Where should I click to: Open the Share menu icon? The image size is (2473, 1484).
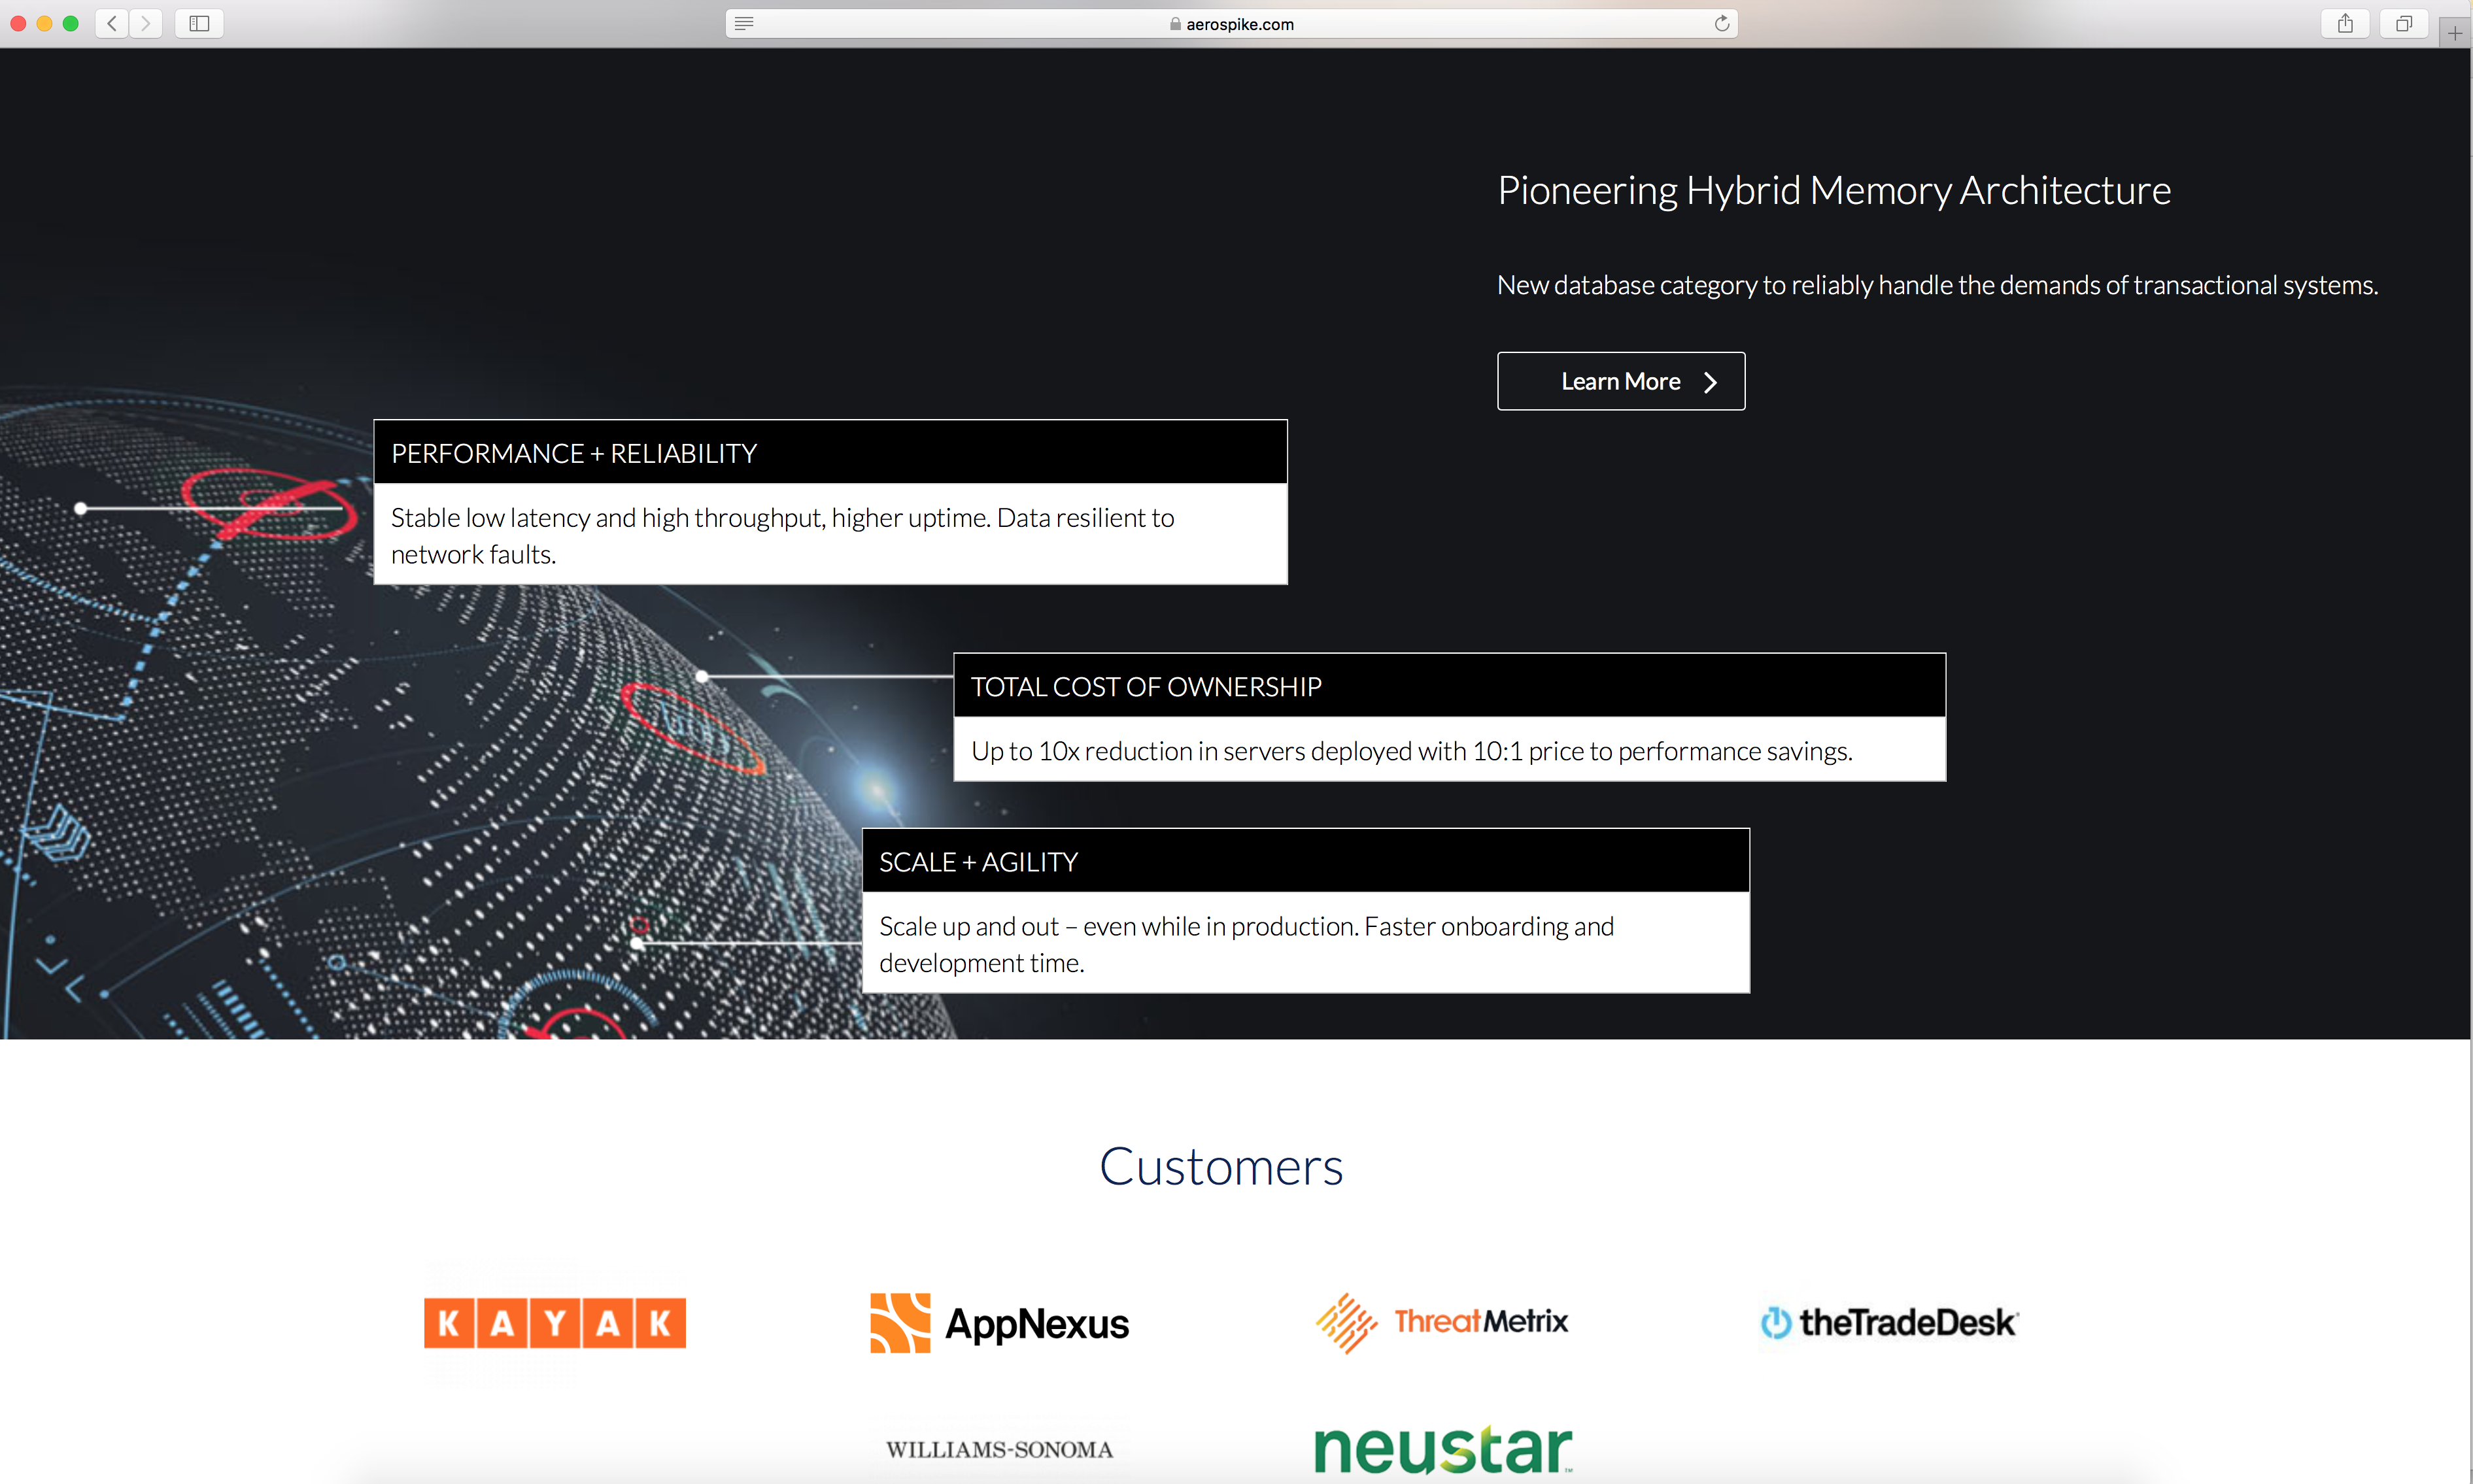click(x=2344, y=23)
